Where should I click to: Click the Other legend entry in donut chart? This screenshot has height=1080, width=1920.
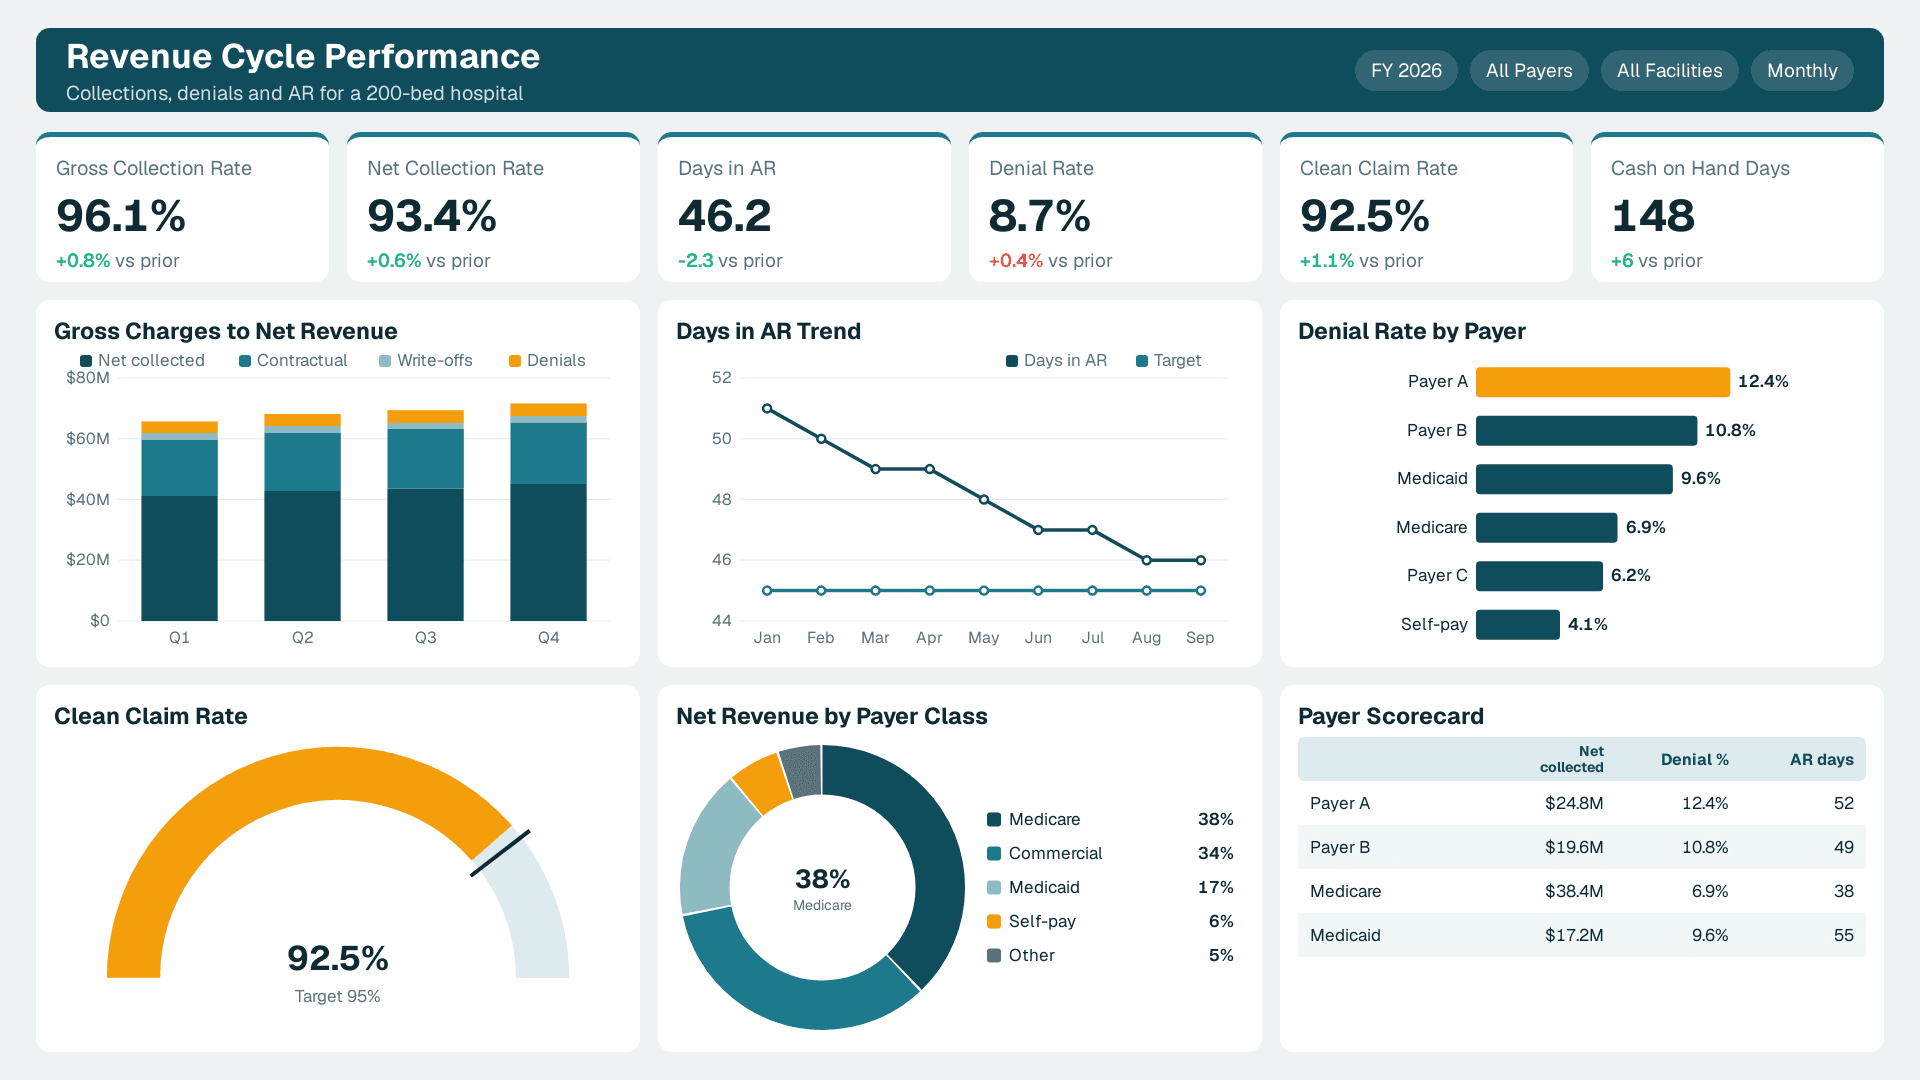[1110, 955]
